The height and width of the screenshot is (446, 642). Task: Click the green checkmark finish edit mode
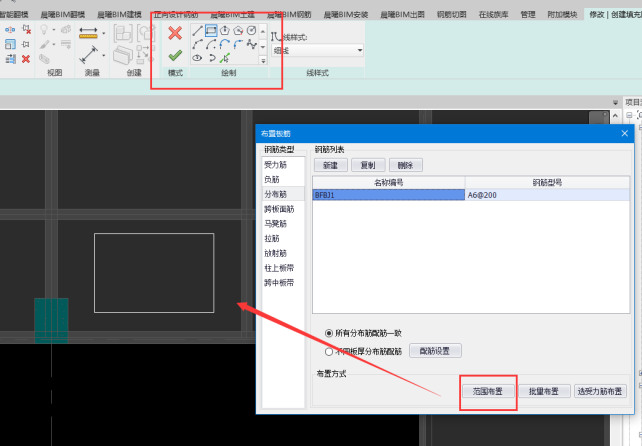[x=175, y=56]
